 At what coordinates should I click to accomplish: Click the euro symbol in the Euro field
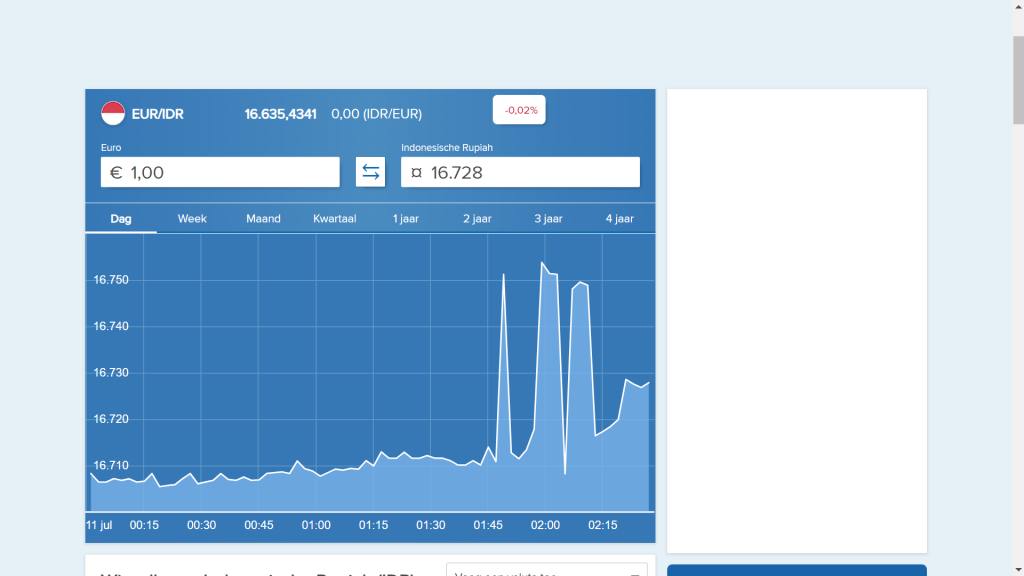tap(116, 173)
